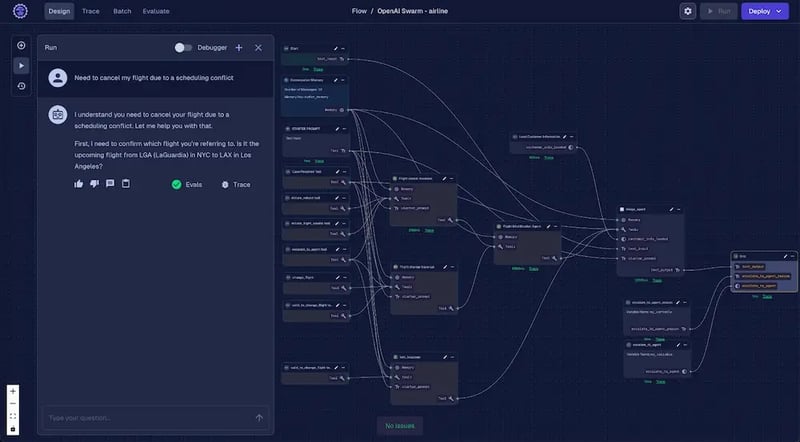Click the Evals button in the response
Viewport: 800px width, 442px height.
(187, 185)
